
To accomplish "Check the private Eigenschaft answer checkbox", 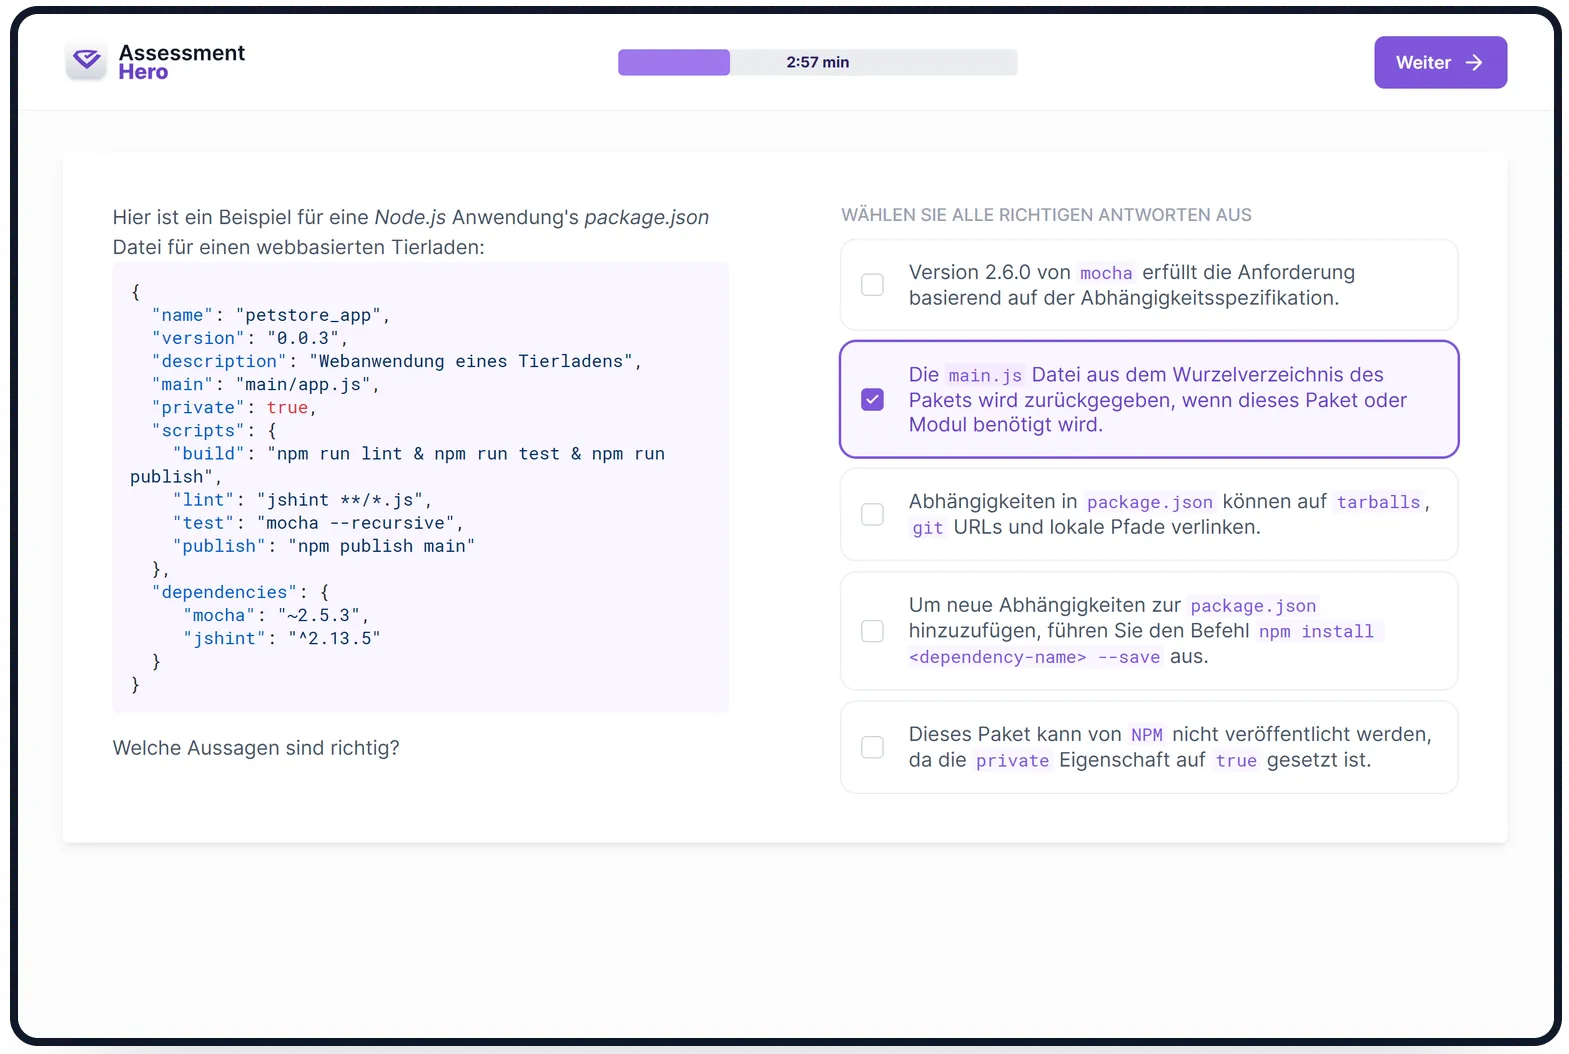I will click(873, 747).
